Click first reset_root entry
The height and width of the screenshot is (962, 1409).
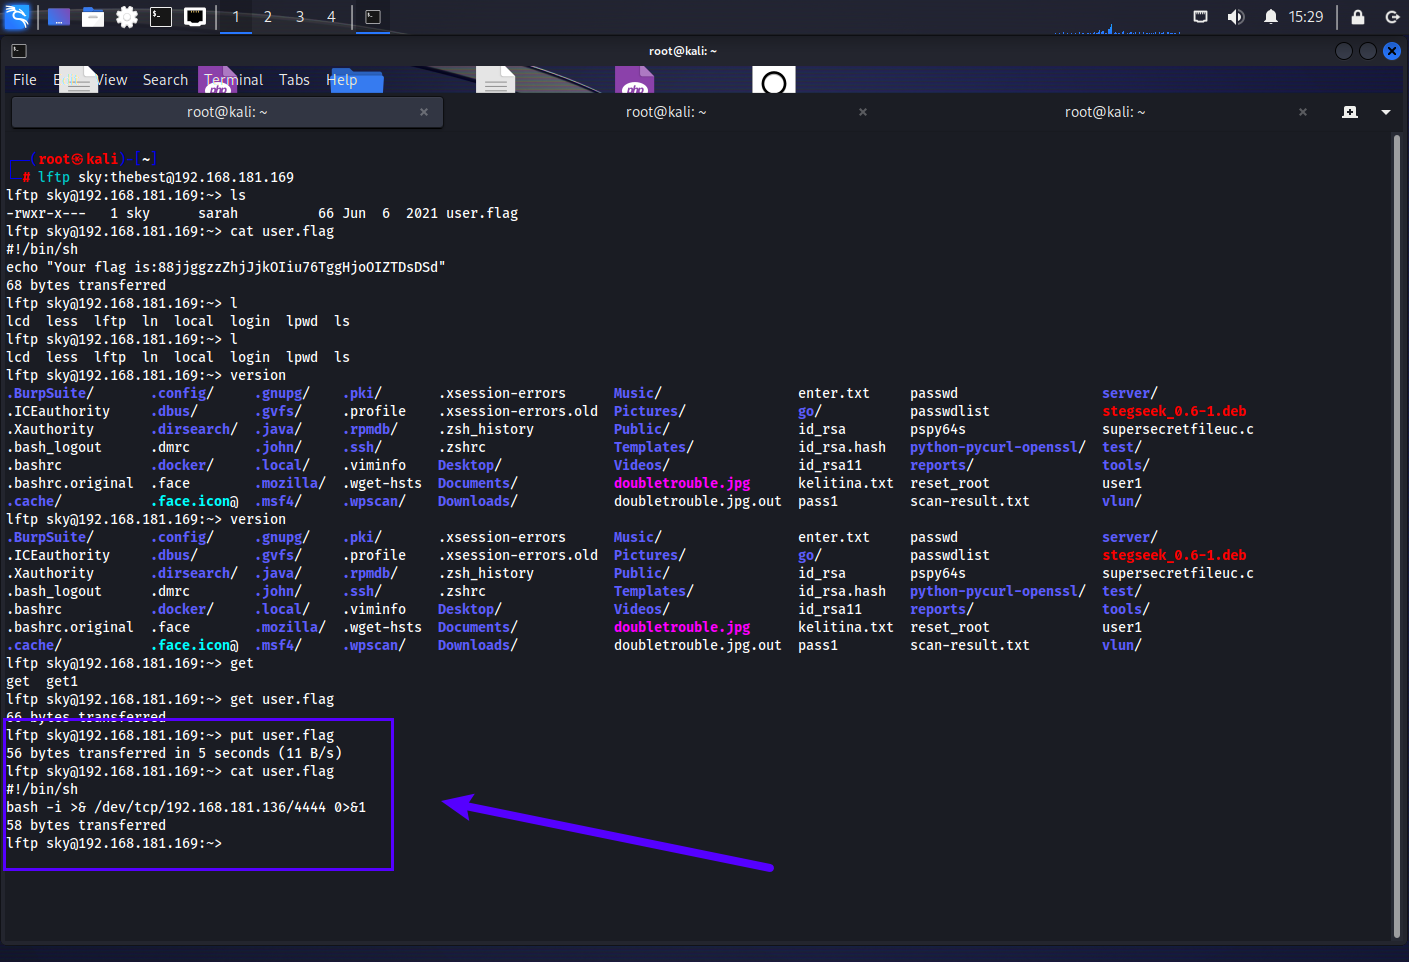tap(950, 483)
